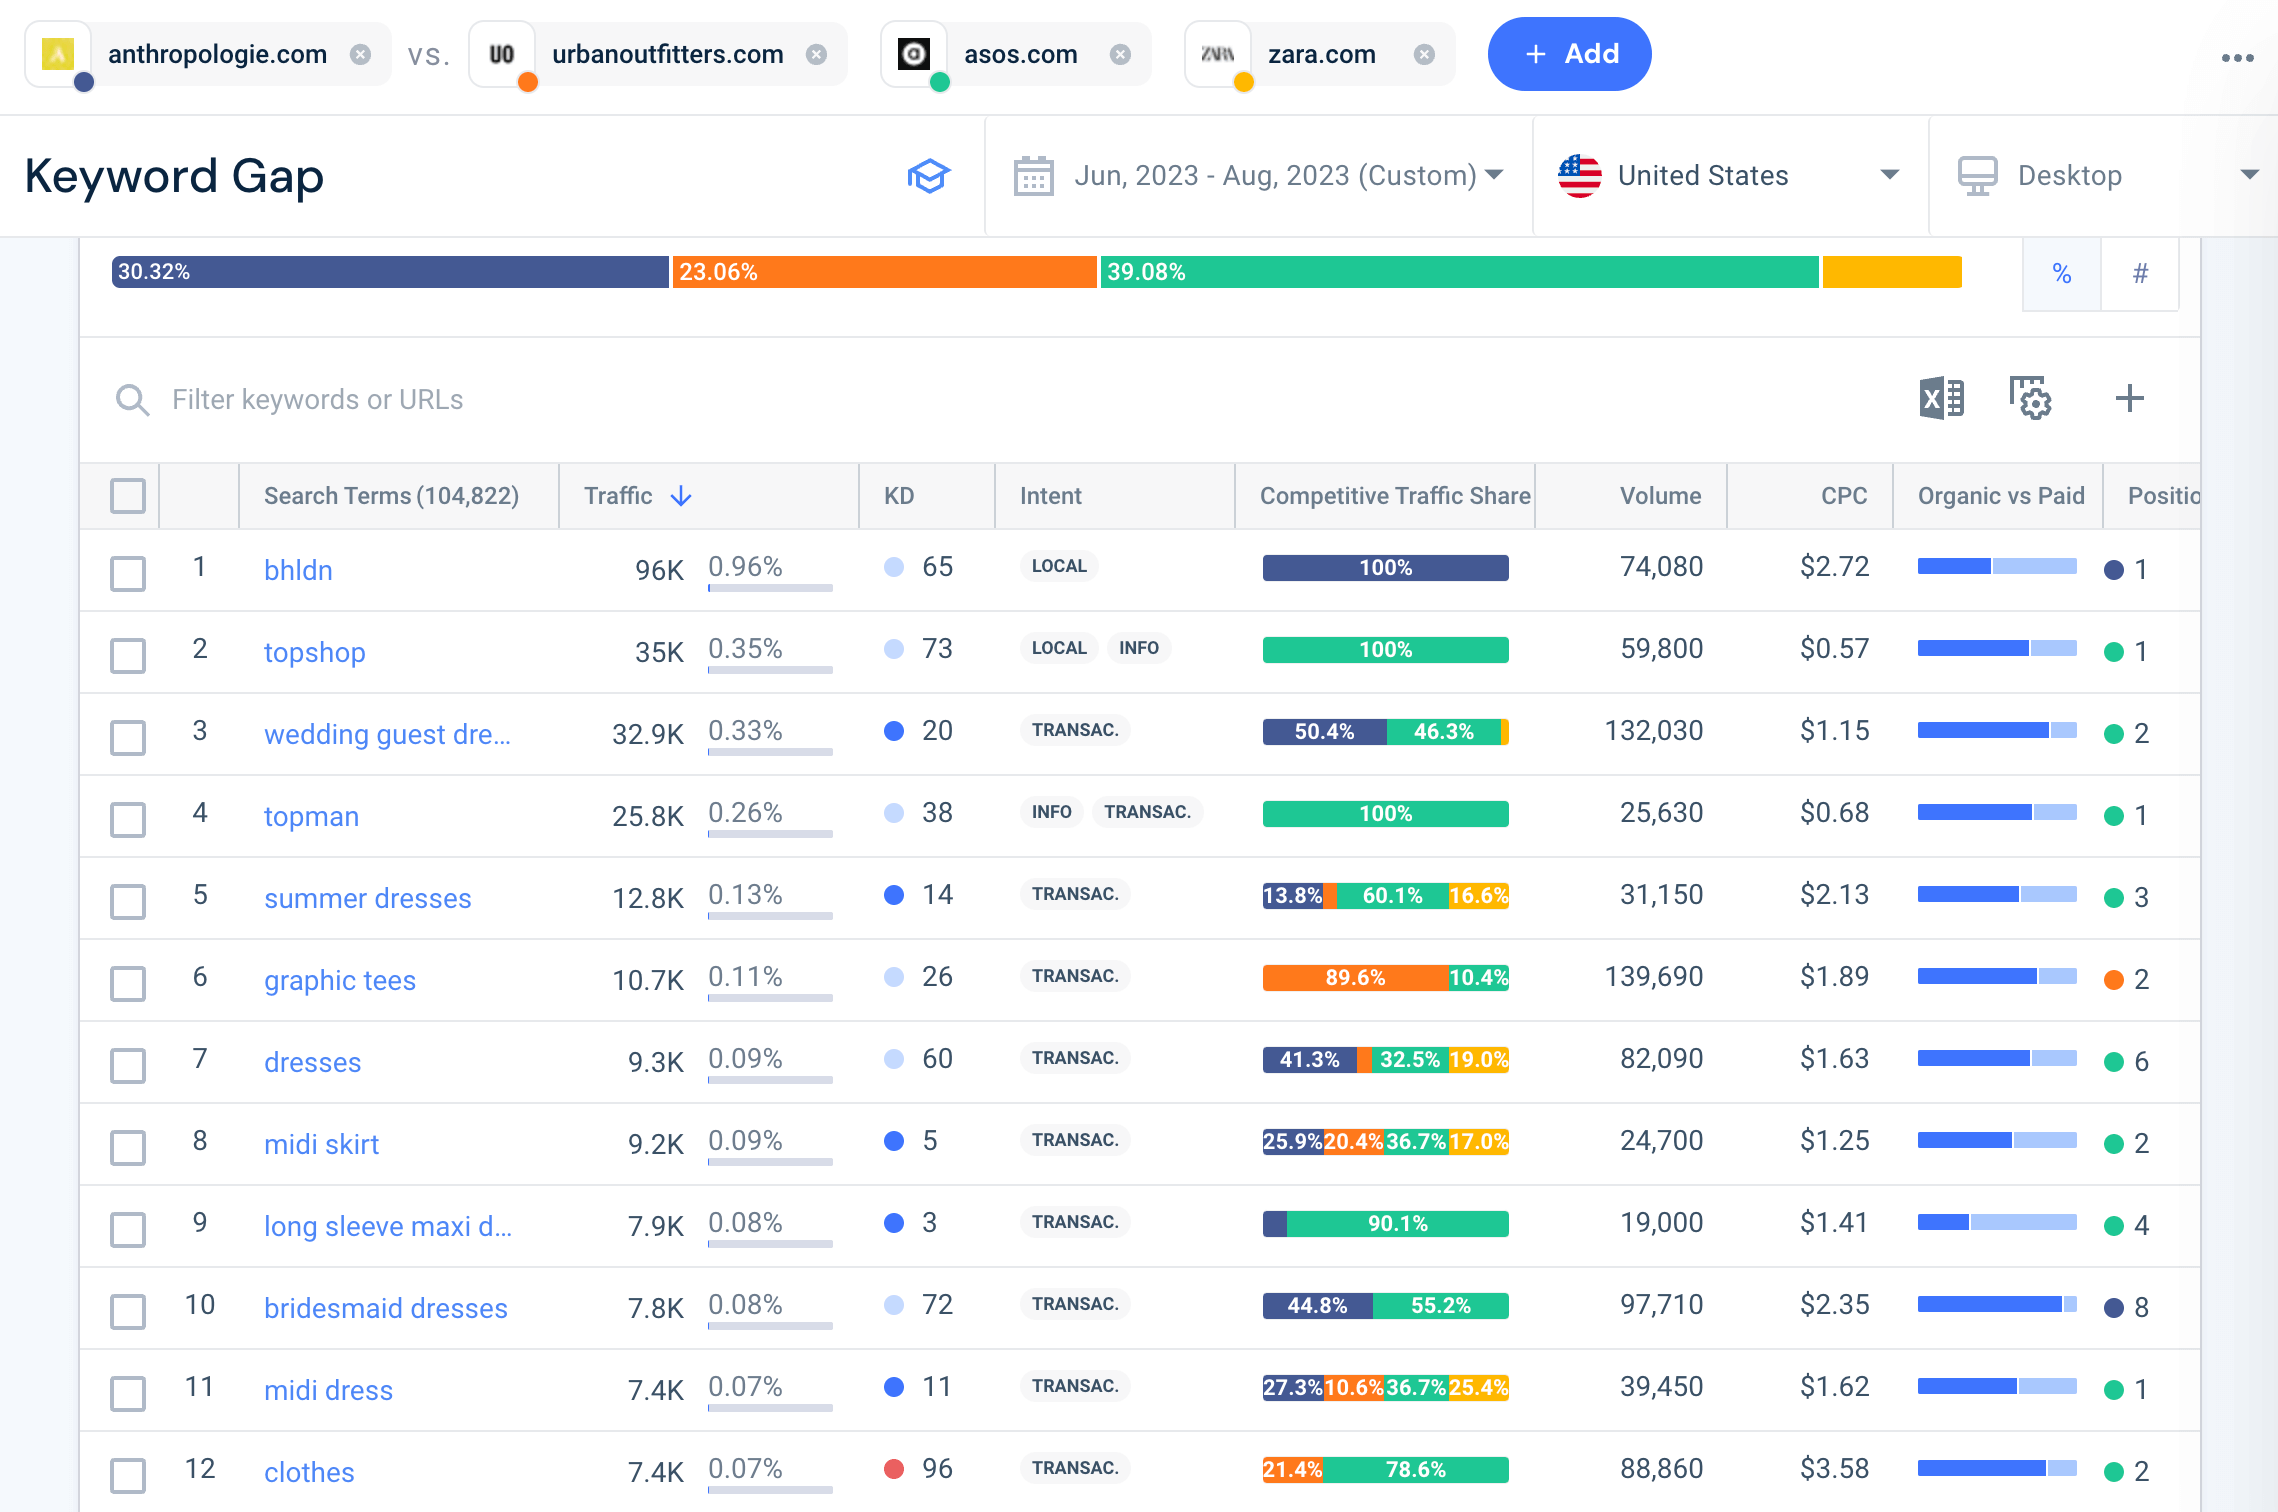2278x1512 pixels.
Task: Expand the United States country dropdown
Action: (x=1730, y=176)
